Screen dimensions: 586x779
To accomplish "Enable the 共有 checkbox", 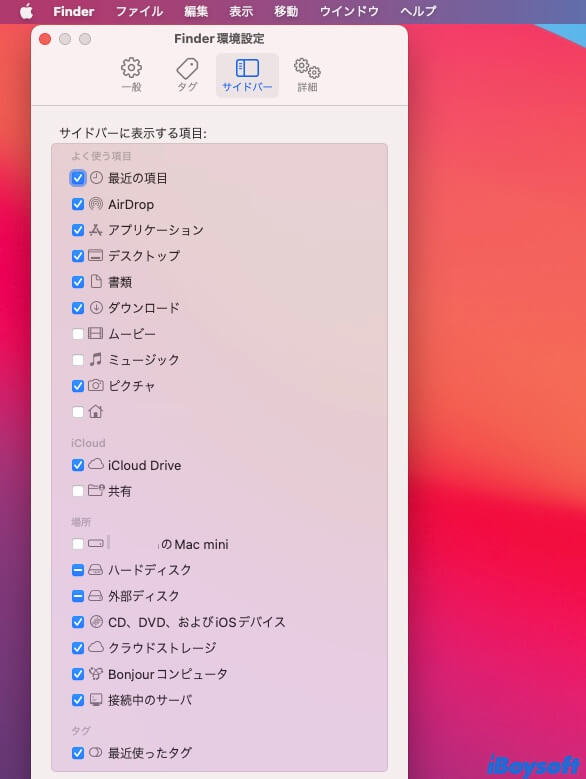I will point(78,491).
